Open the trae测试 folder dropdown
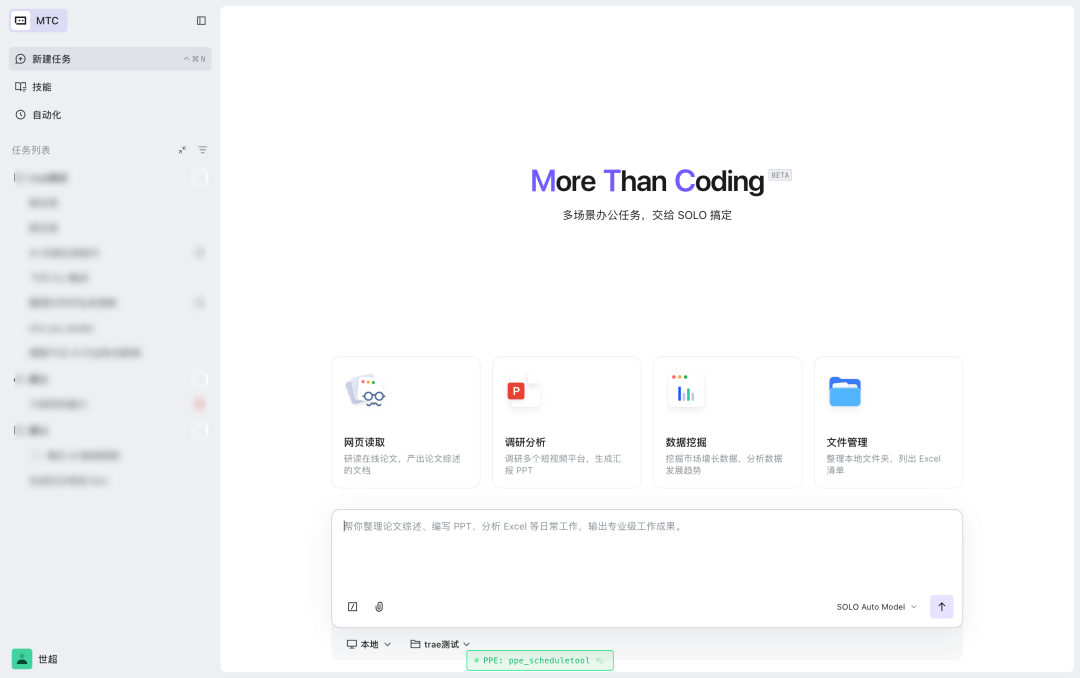The image size is (1080, 678). 440,645
